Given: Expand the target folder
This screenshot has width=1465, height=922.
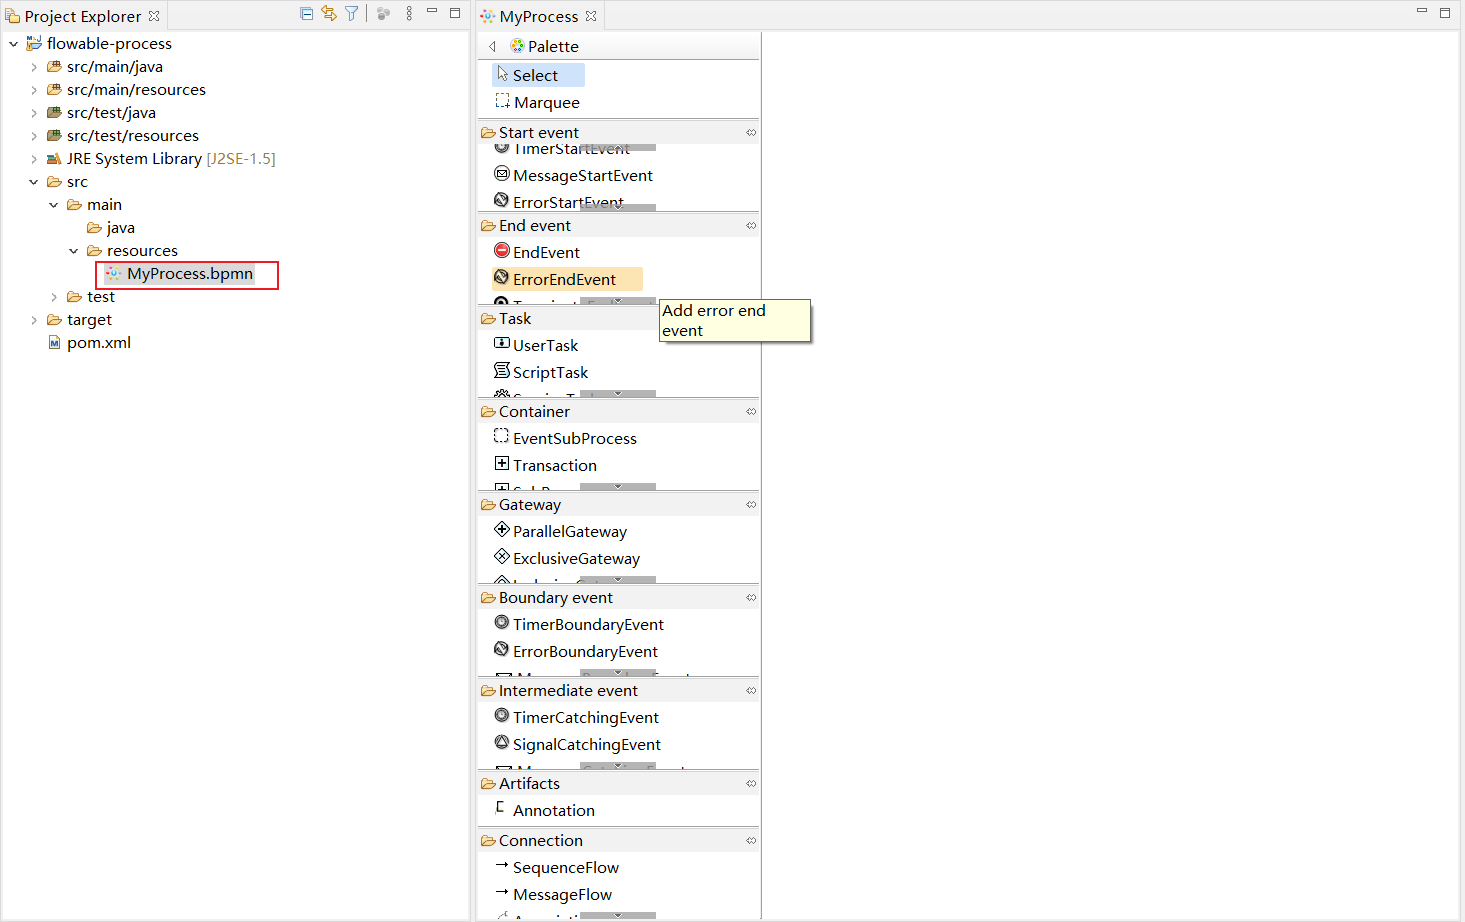Looking at the screenshot, I should tap(34, 319).
